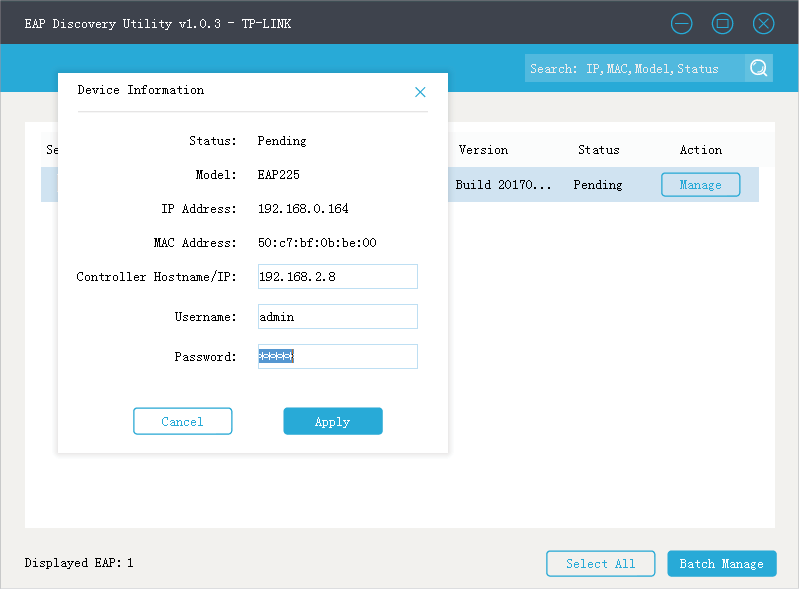
Task: Apply the controller settings
Action: pos(333,421)
